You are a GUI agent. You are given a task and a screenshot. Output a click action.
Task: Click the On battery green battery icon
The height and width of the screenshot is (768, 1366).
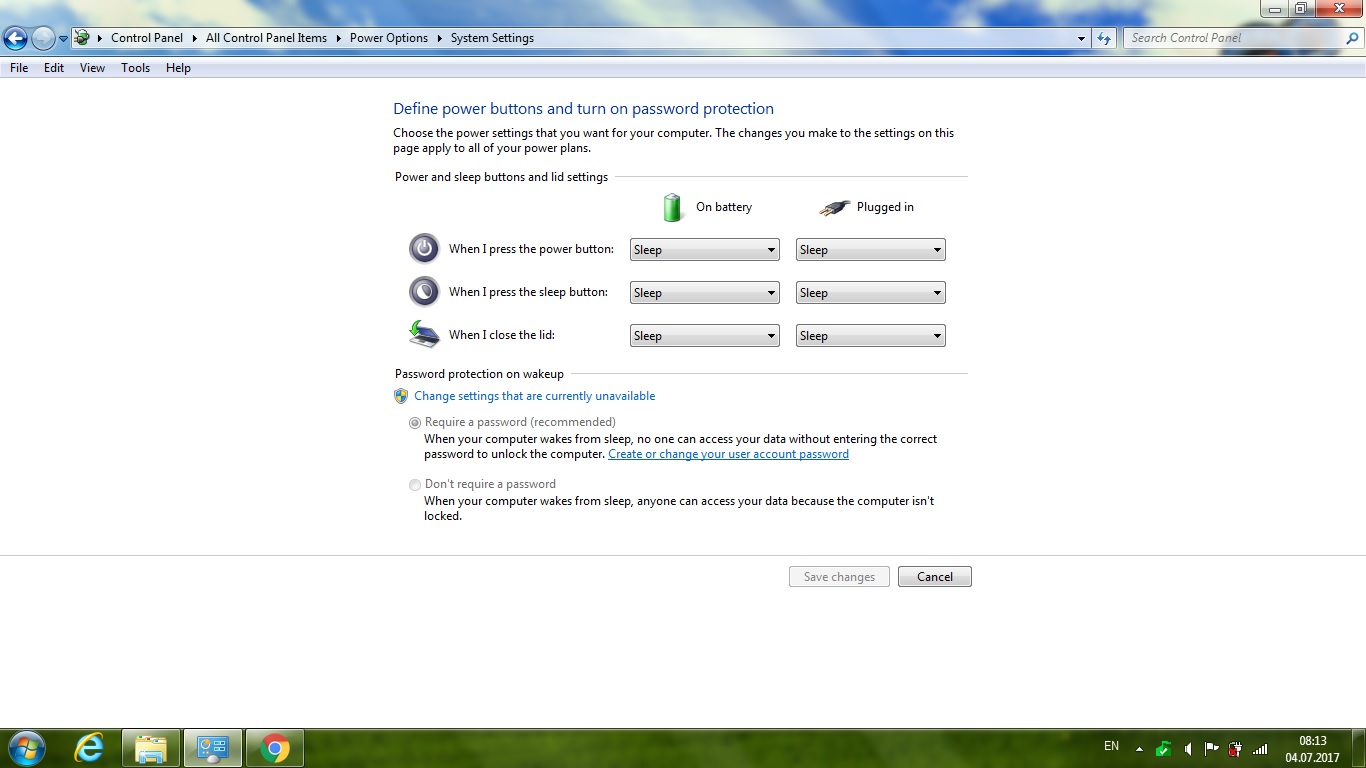pyautogui.click(x=673, y=207)
